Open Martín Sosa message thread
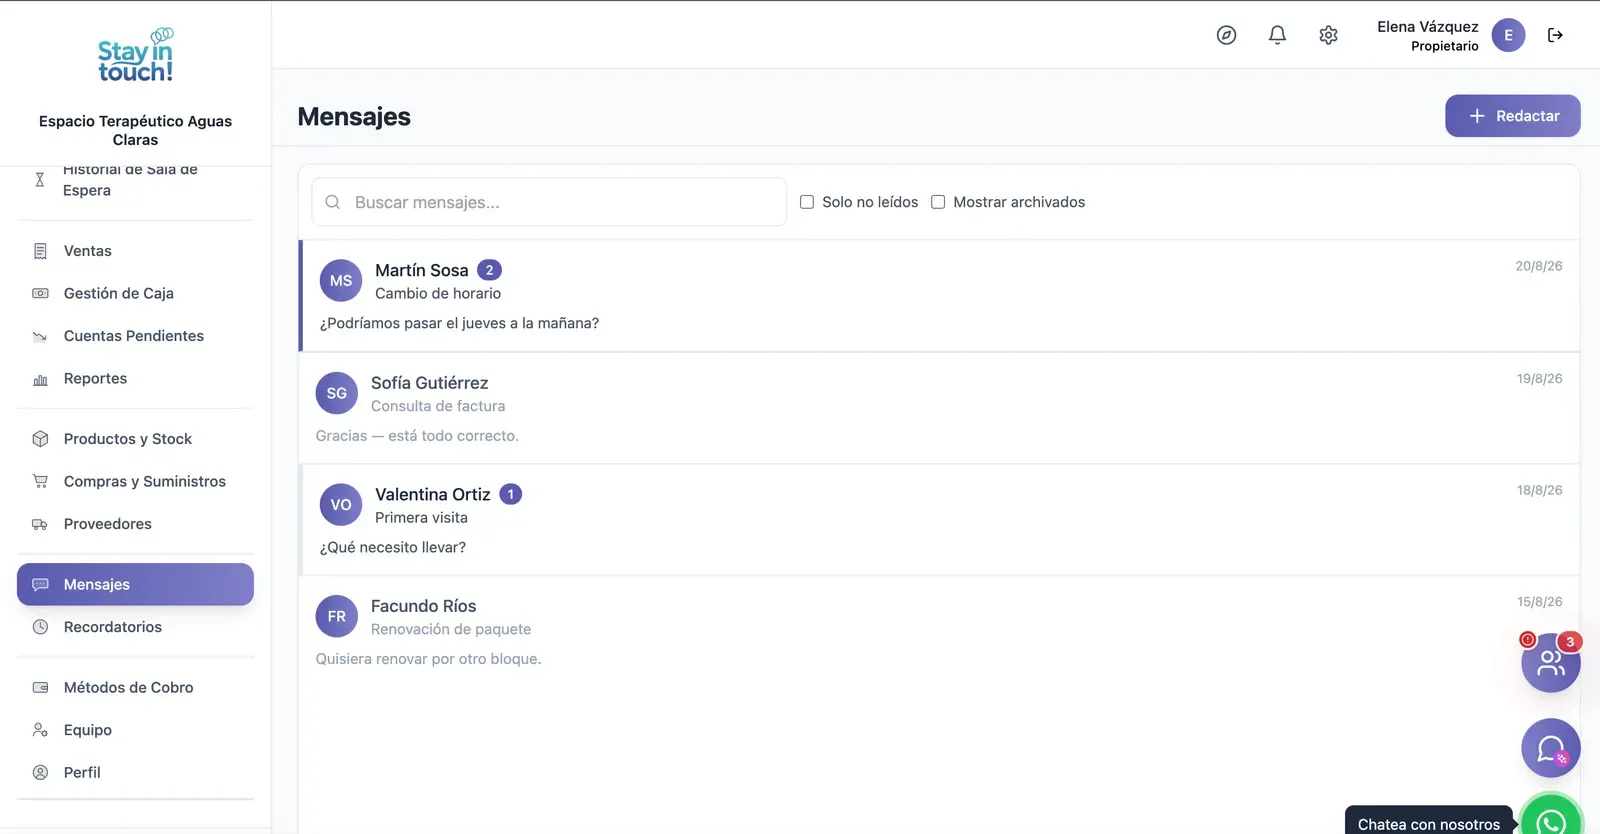The height and width of the screenshot is (834, 1600). 940,296
